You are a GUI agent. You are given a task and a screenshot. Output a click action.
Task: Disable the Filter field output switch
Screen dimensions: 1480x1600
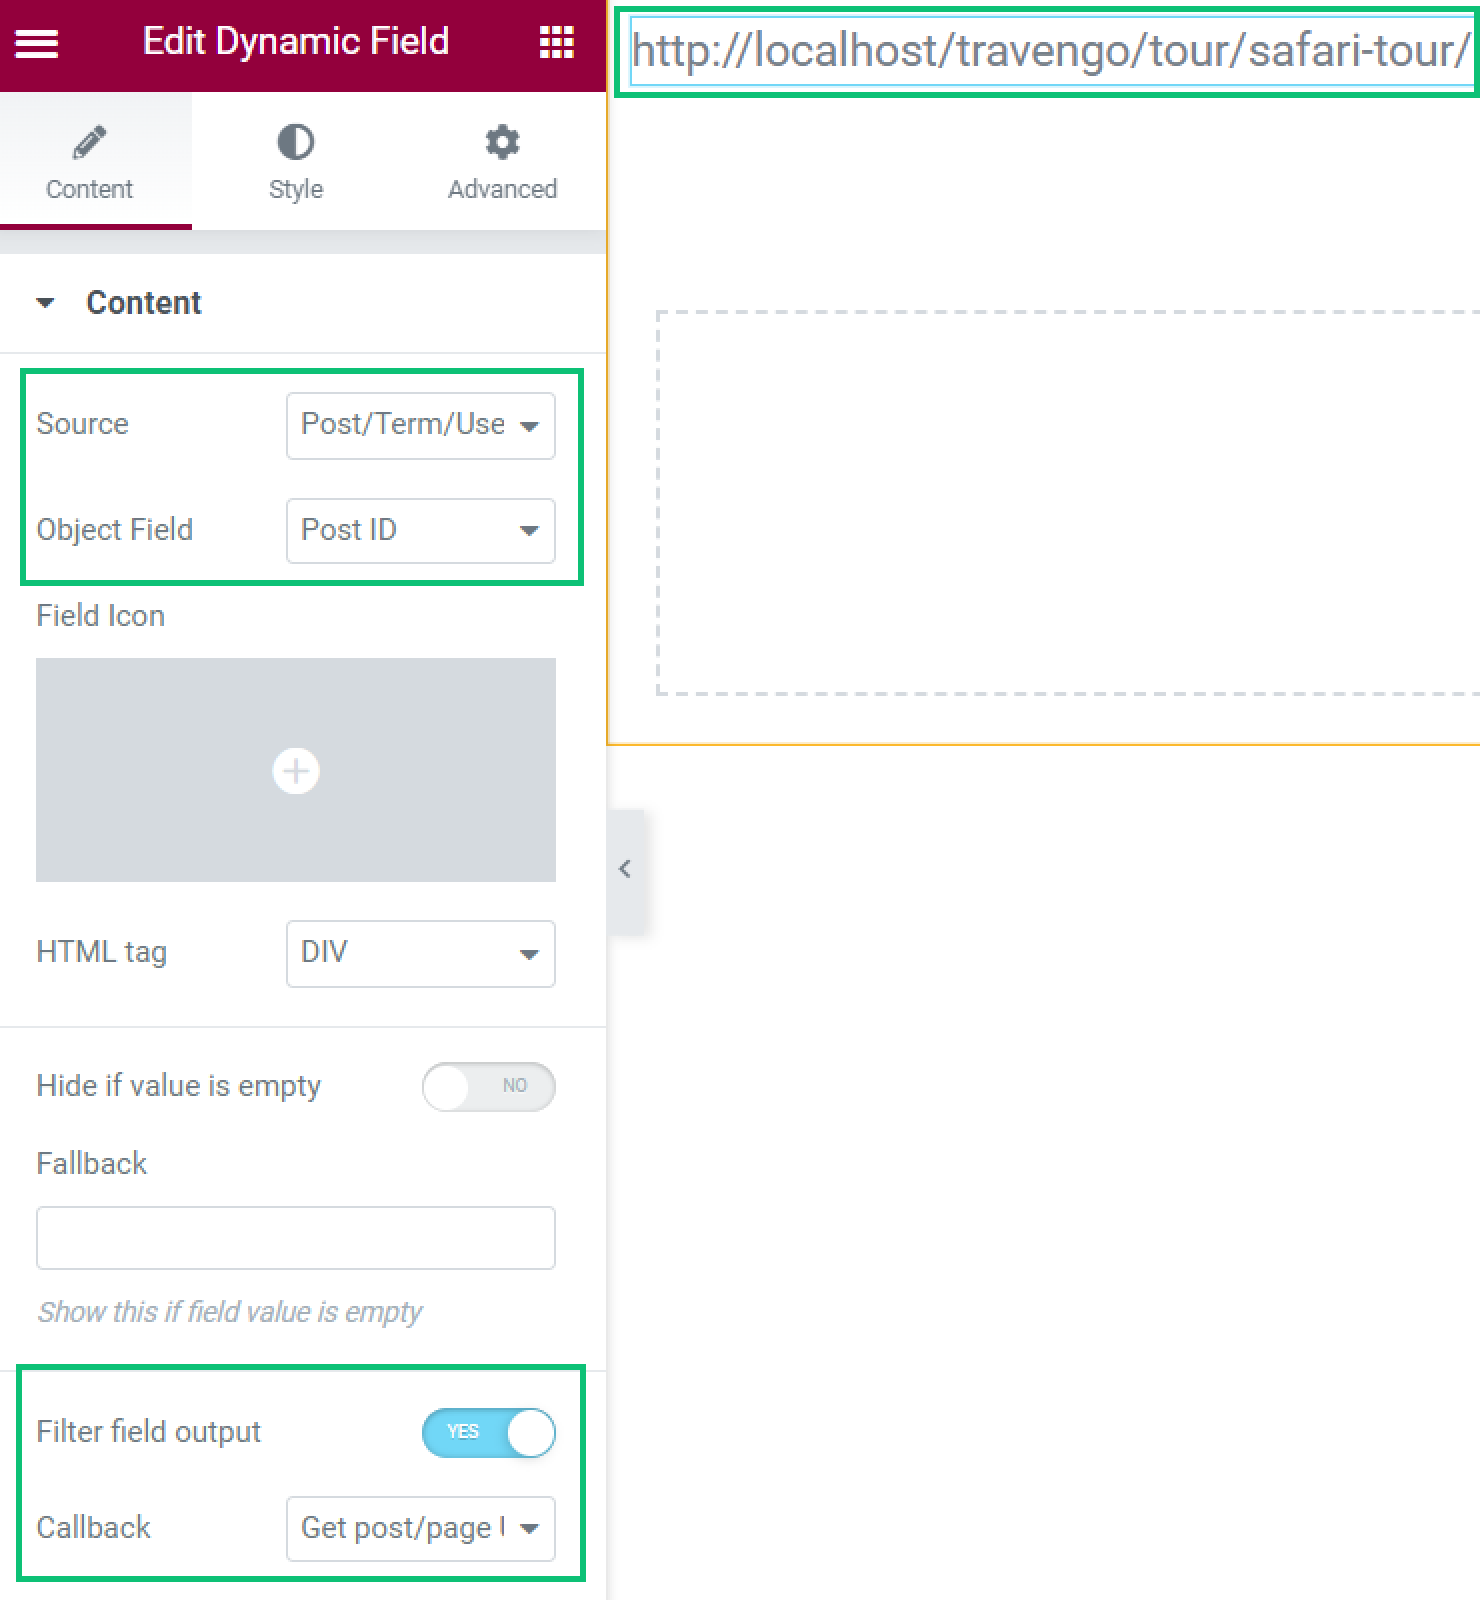488,1432
